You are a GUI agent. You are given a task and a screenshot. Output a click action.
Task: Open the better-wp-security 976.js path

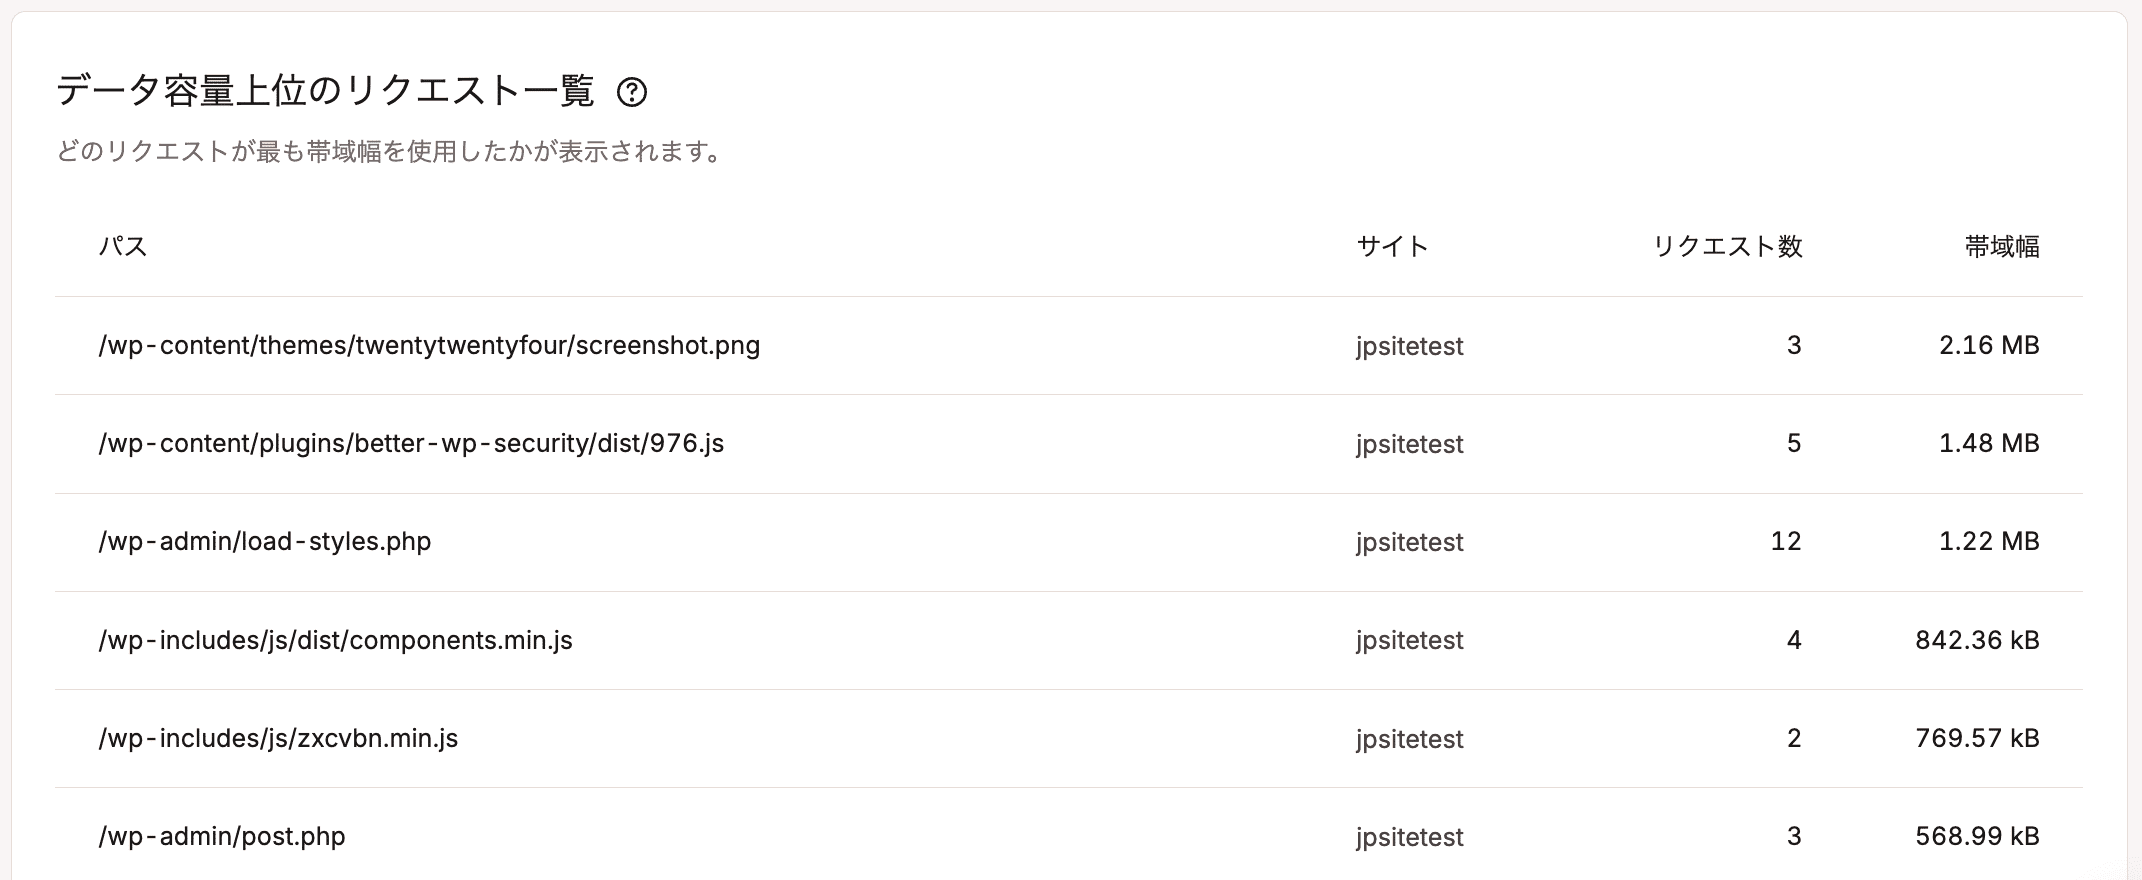[411, 443]
